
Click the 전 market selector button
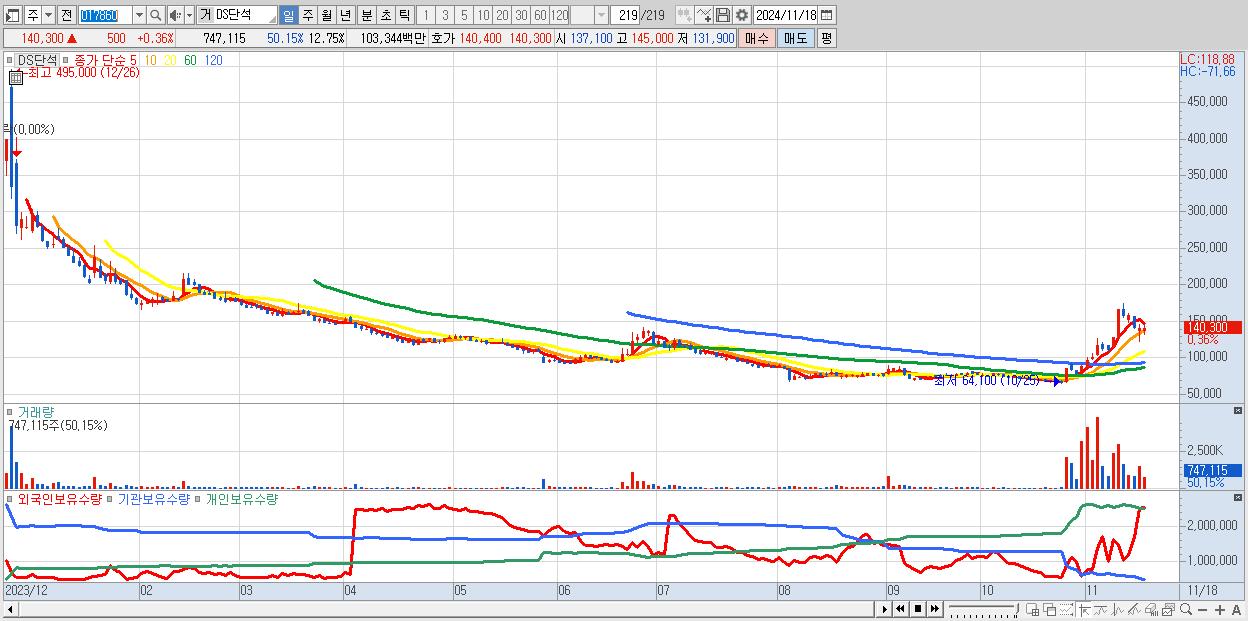(x=66, y=15)
